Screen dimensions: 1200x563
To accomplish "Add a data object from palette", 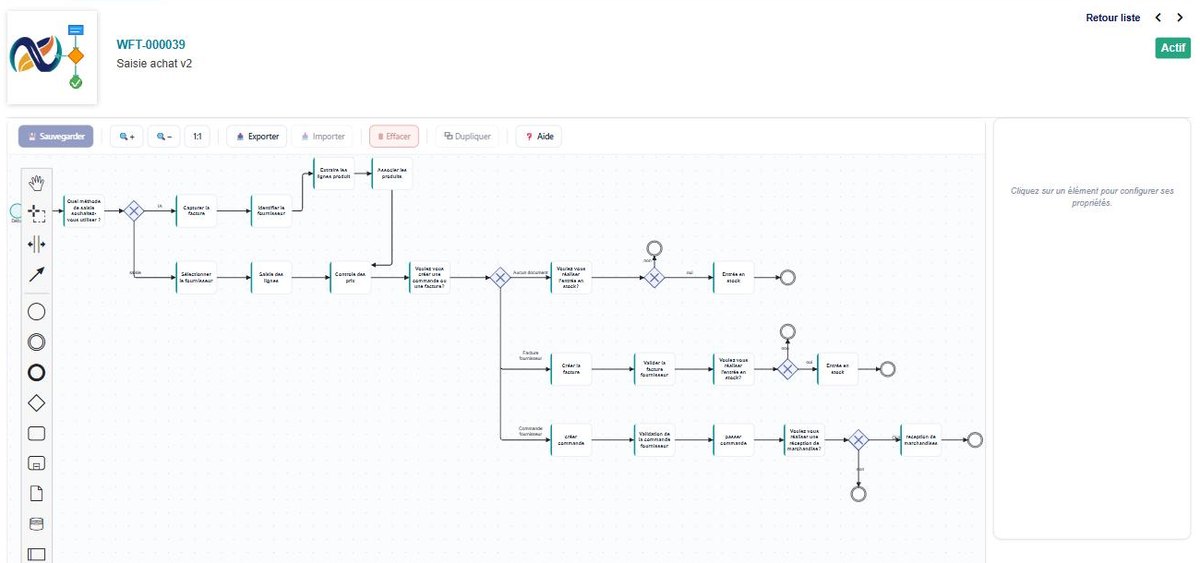I will point(37,494).
